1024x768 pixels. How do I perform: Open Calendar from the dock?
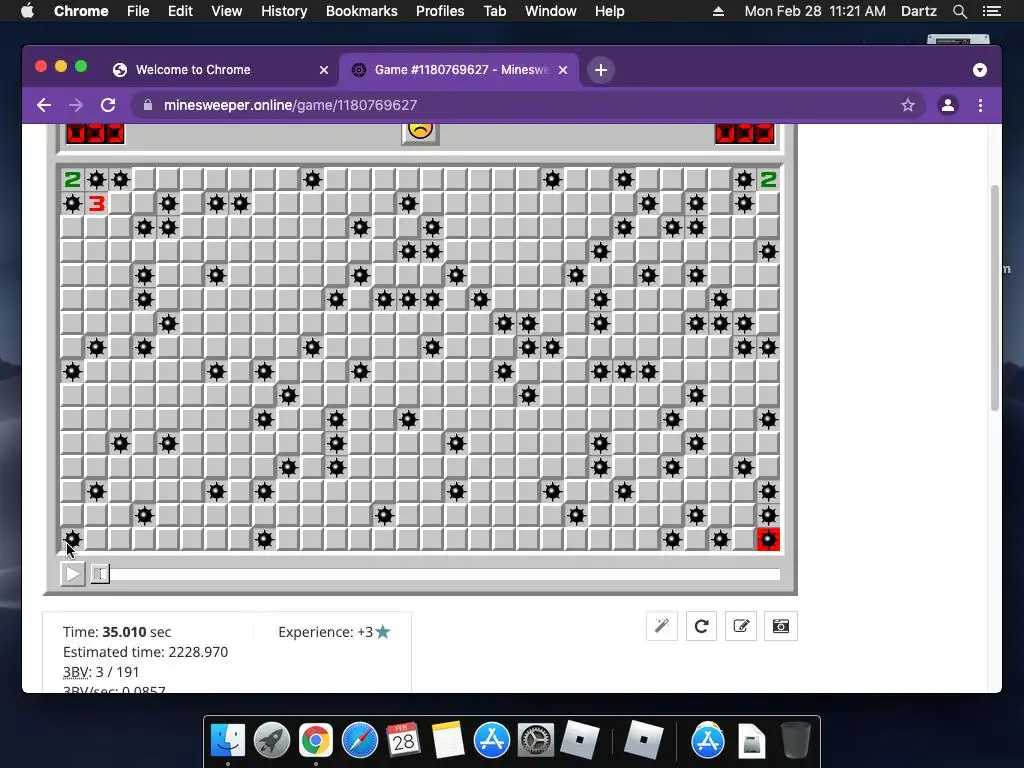click(403, 741)
